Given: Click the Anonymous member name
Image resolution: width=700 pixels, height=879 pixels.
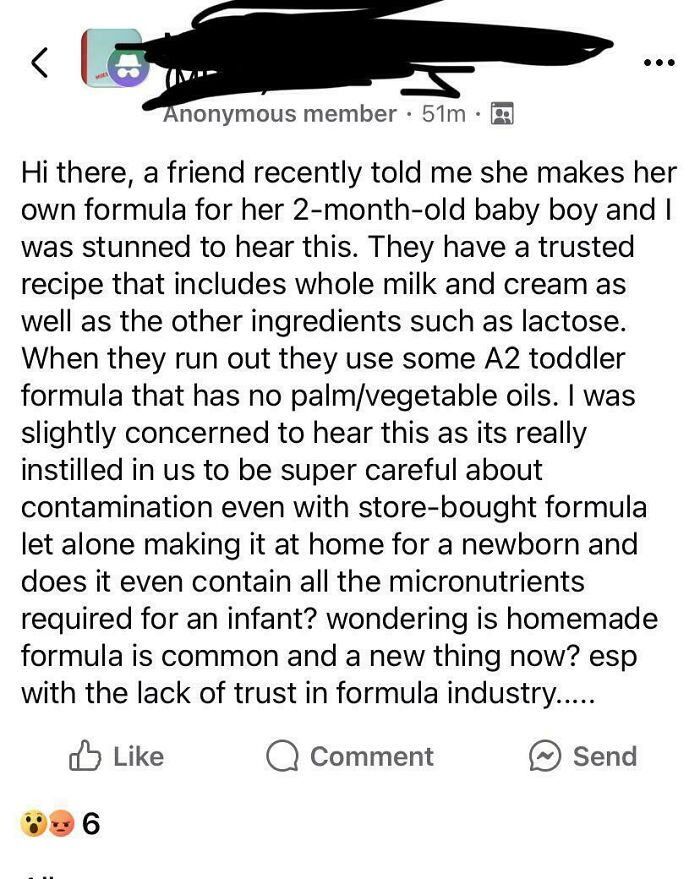Looking at the screenshot, I should tap(276, 113).
